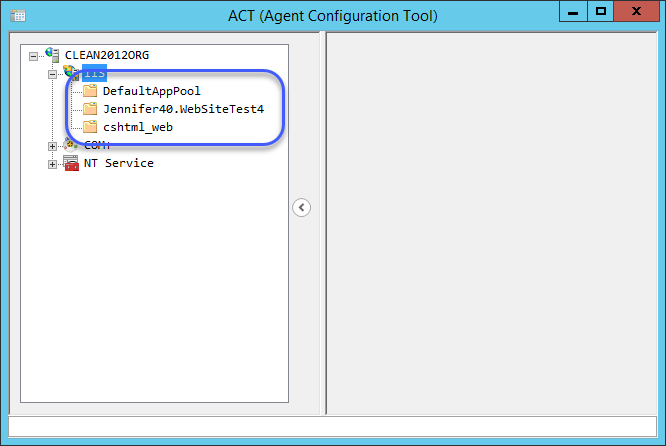
Task: Select the cshtml_web tree item
Action: 138,127
